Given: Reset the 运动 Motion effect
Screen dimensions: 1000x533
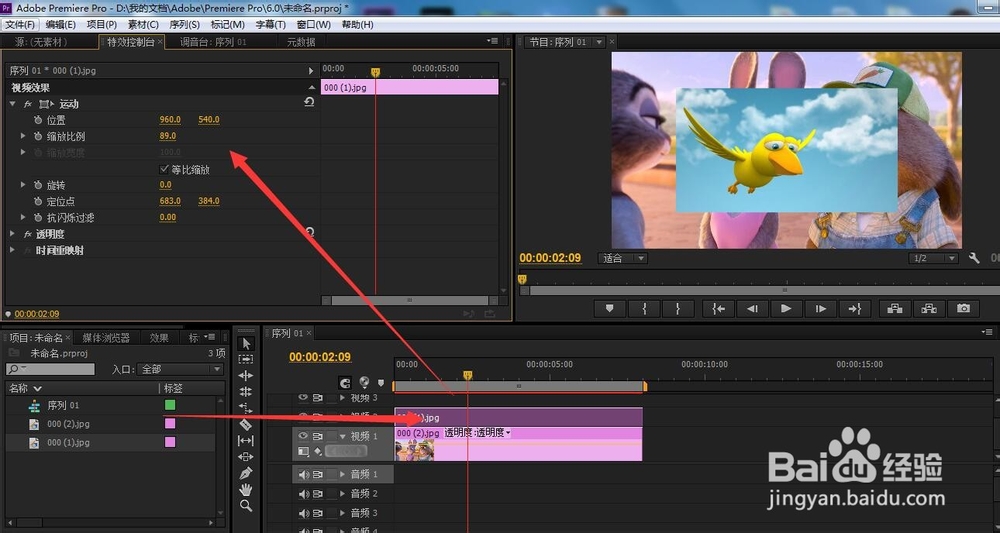Looking at the screenshot, I should point(309,102).
